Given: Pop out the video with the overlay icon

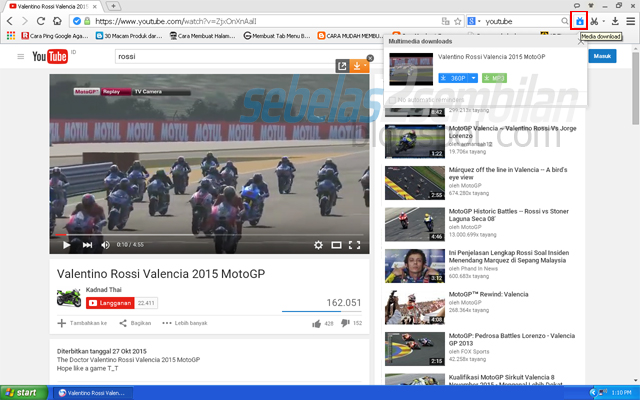Looking at the screenshot, I should click(x=342, y=66).
